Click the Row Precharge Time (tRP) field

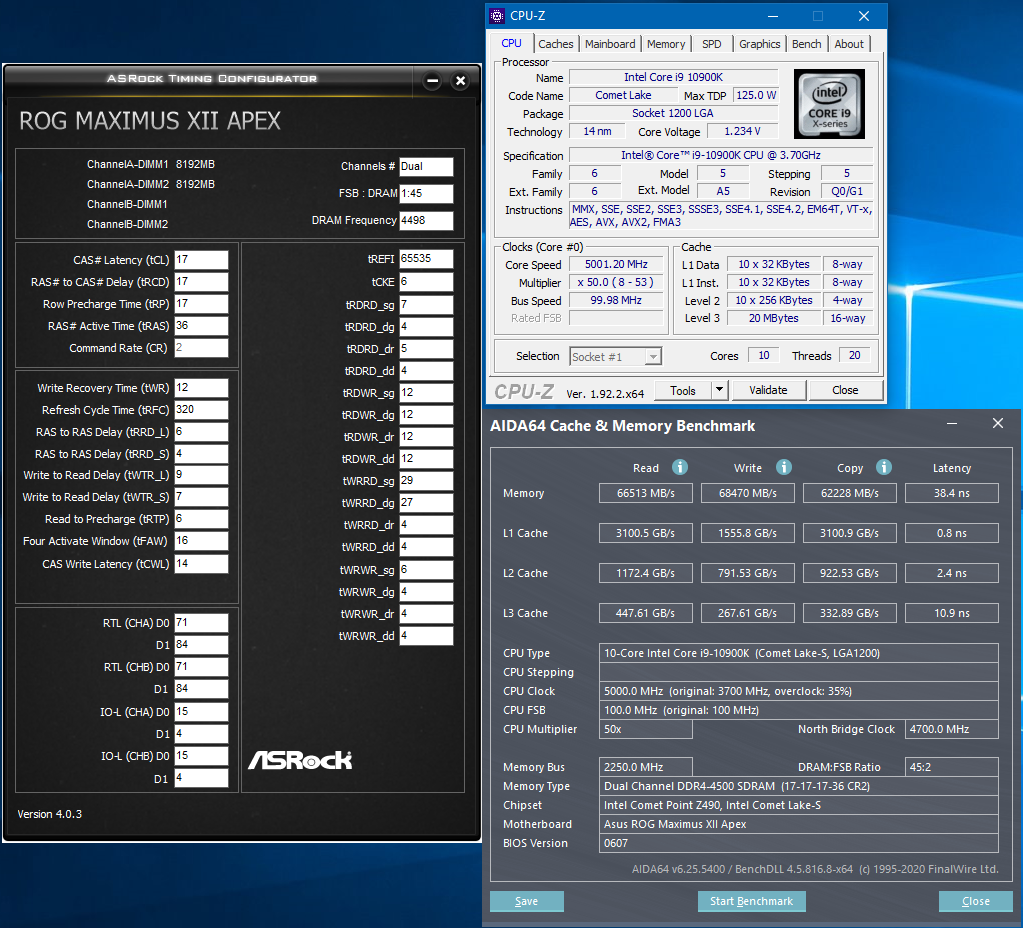coord(202,304)
